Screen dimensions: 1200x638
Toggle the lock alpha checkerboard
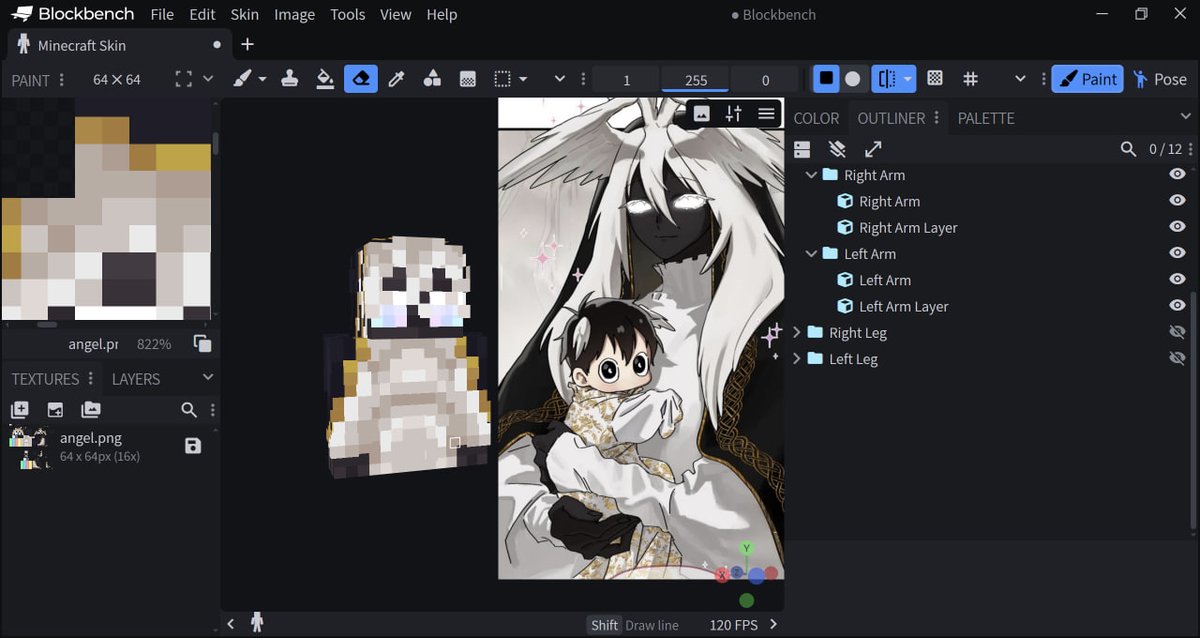pyautogui.click(x=935, y=79)
